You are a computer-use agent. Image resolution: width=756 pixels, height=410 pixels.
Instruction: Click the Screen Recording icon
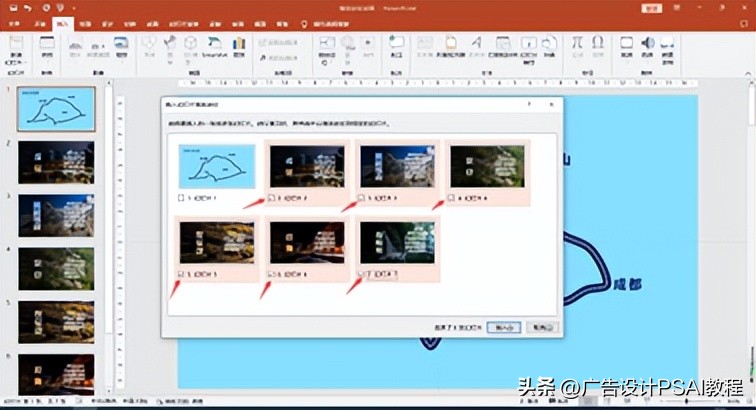[x=667, y=42]
